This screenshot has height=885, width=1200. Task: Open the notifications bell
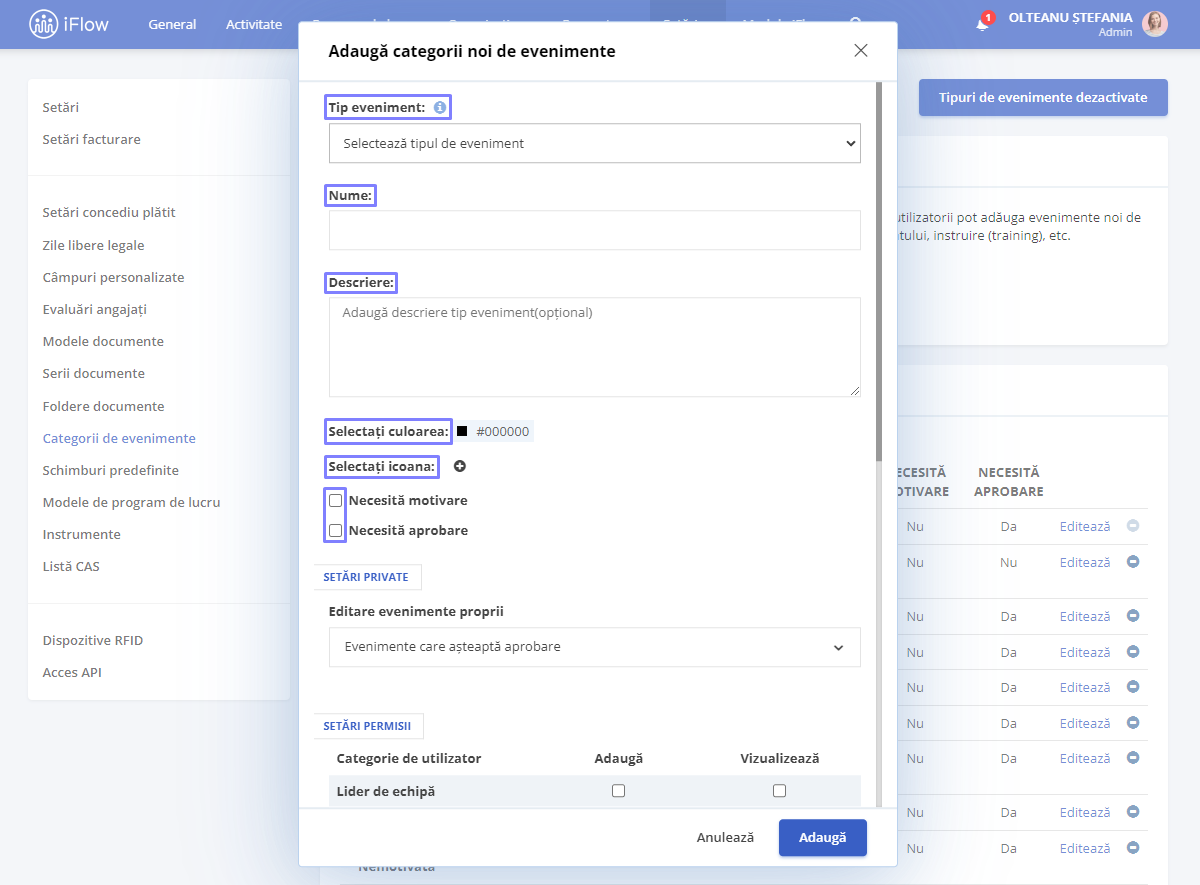pyautogui.click(x=983, y=24)
